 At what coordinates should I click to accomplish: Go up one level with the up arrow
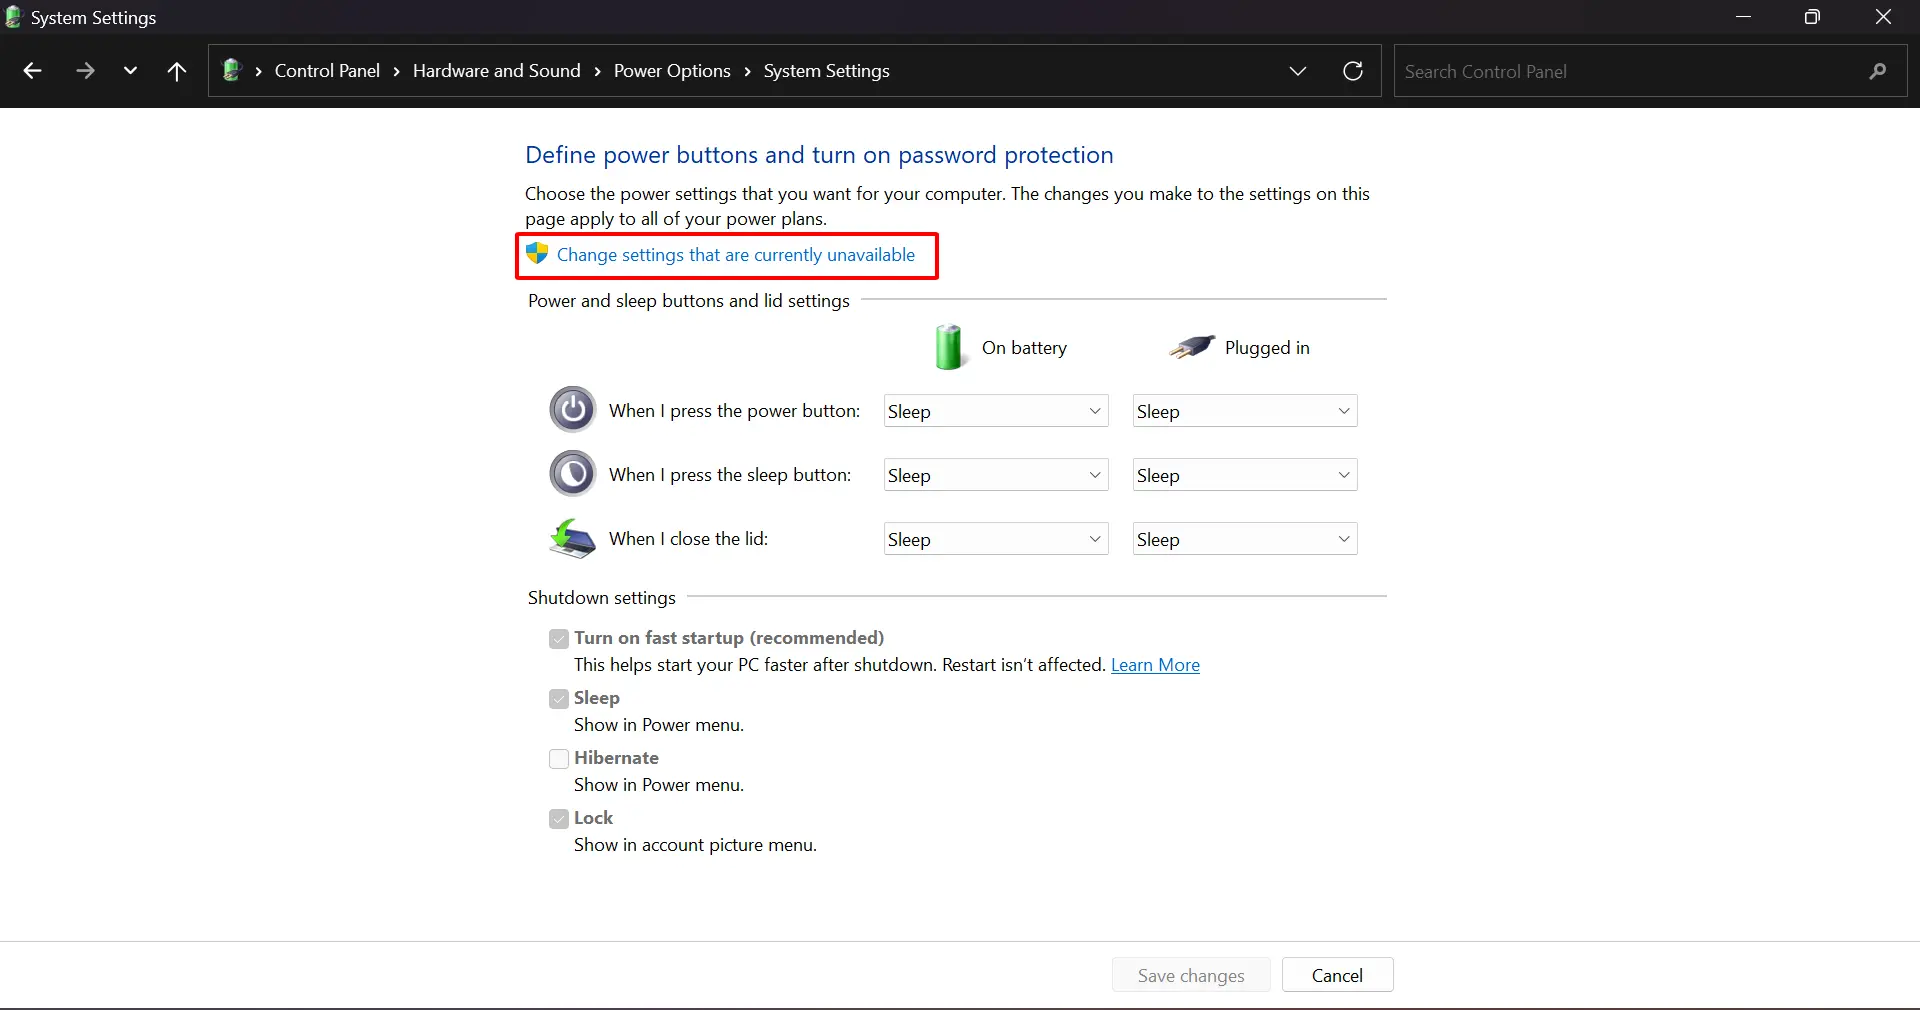pyautogui.click(x=177, y=71)
